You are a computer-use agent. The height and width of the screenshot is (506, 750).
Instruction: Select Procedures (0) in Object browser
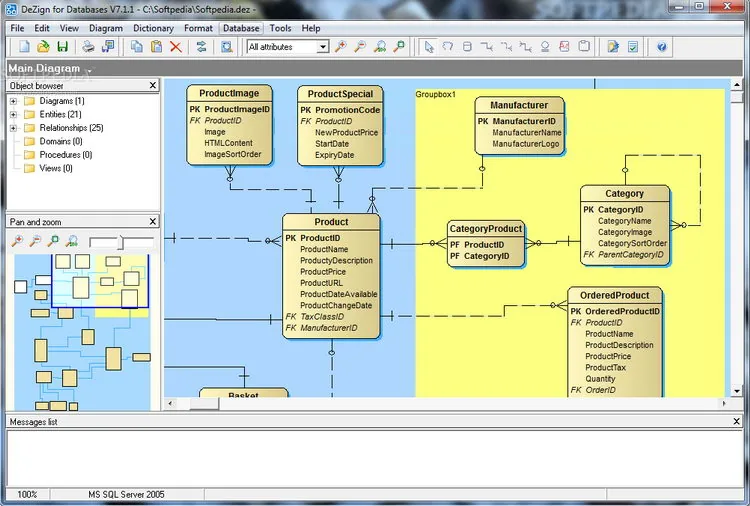[66, 154]
